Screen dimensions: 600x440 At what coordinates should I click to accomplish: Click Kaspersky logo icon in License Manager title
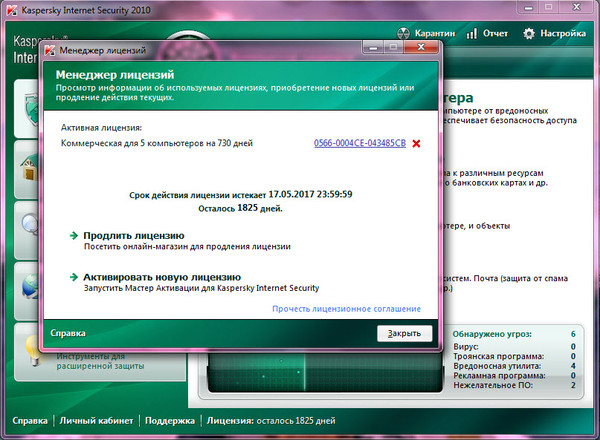(50, 50)
